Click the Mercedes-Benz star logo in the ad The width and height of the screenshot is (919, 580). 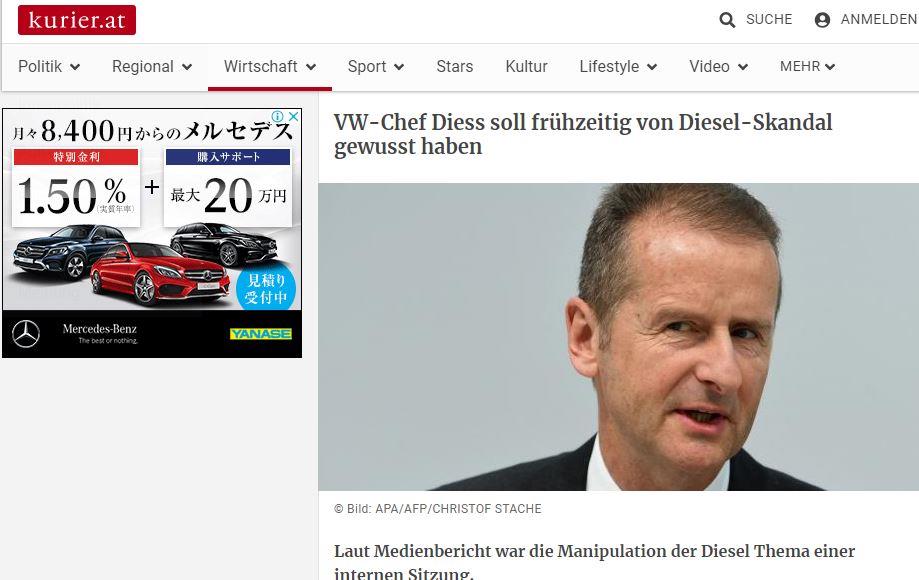pyautogui.click(x=26, y=335)
